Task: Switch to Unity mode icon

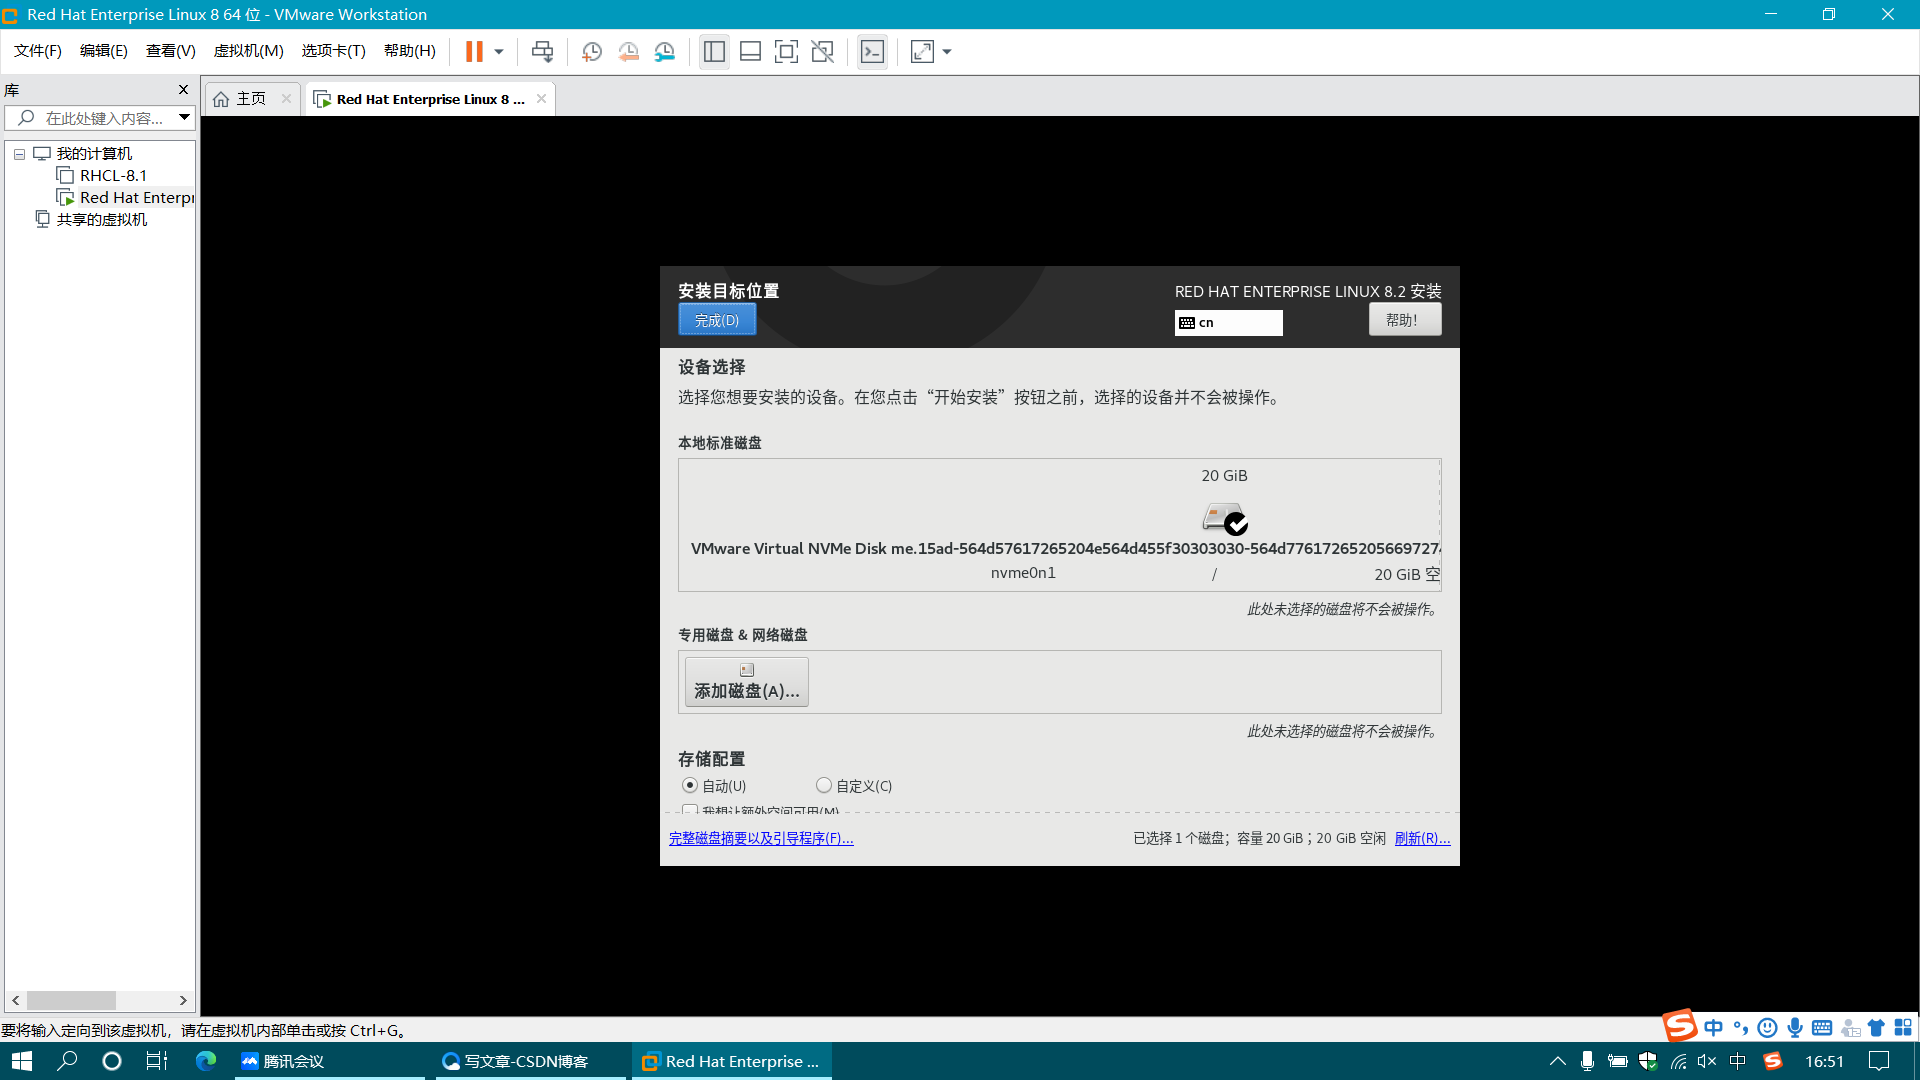Action: click(x=822, y=52)
